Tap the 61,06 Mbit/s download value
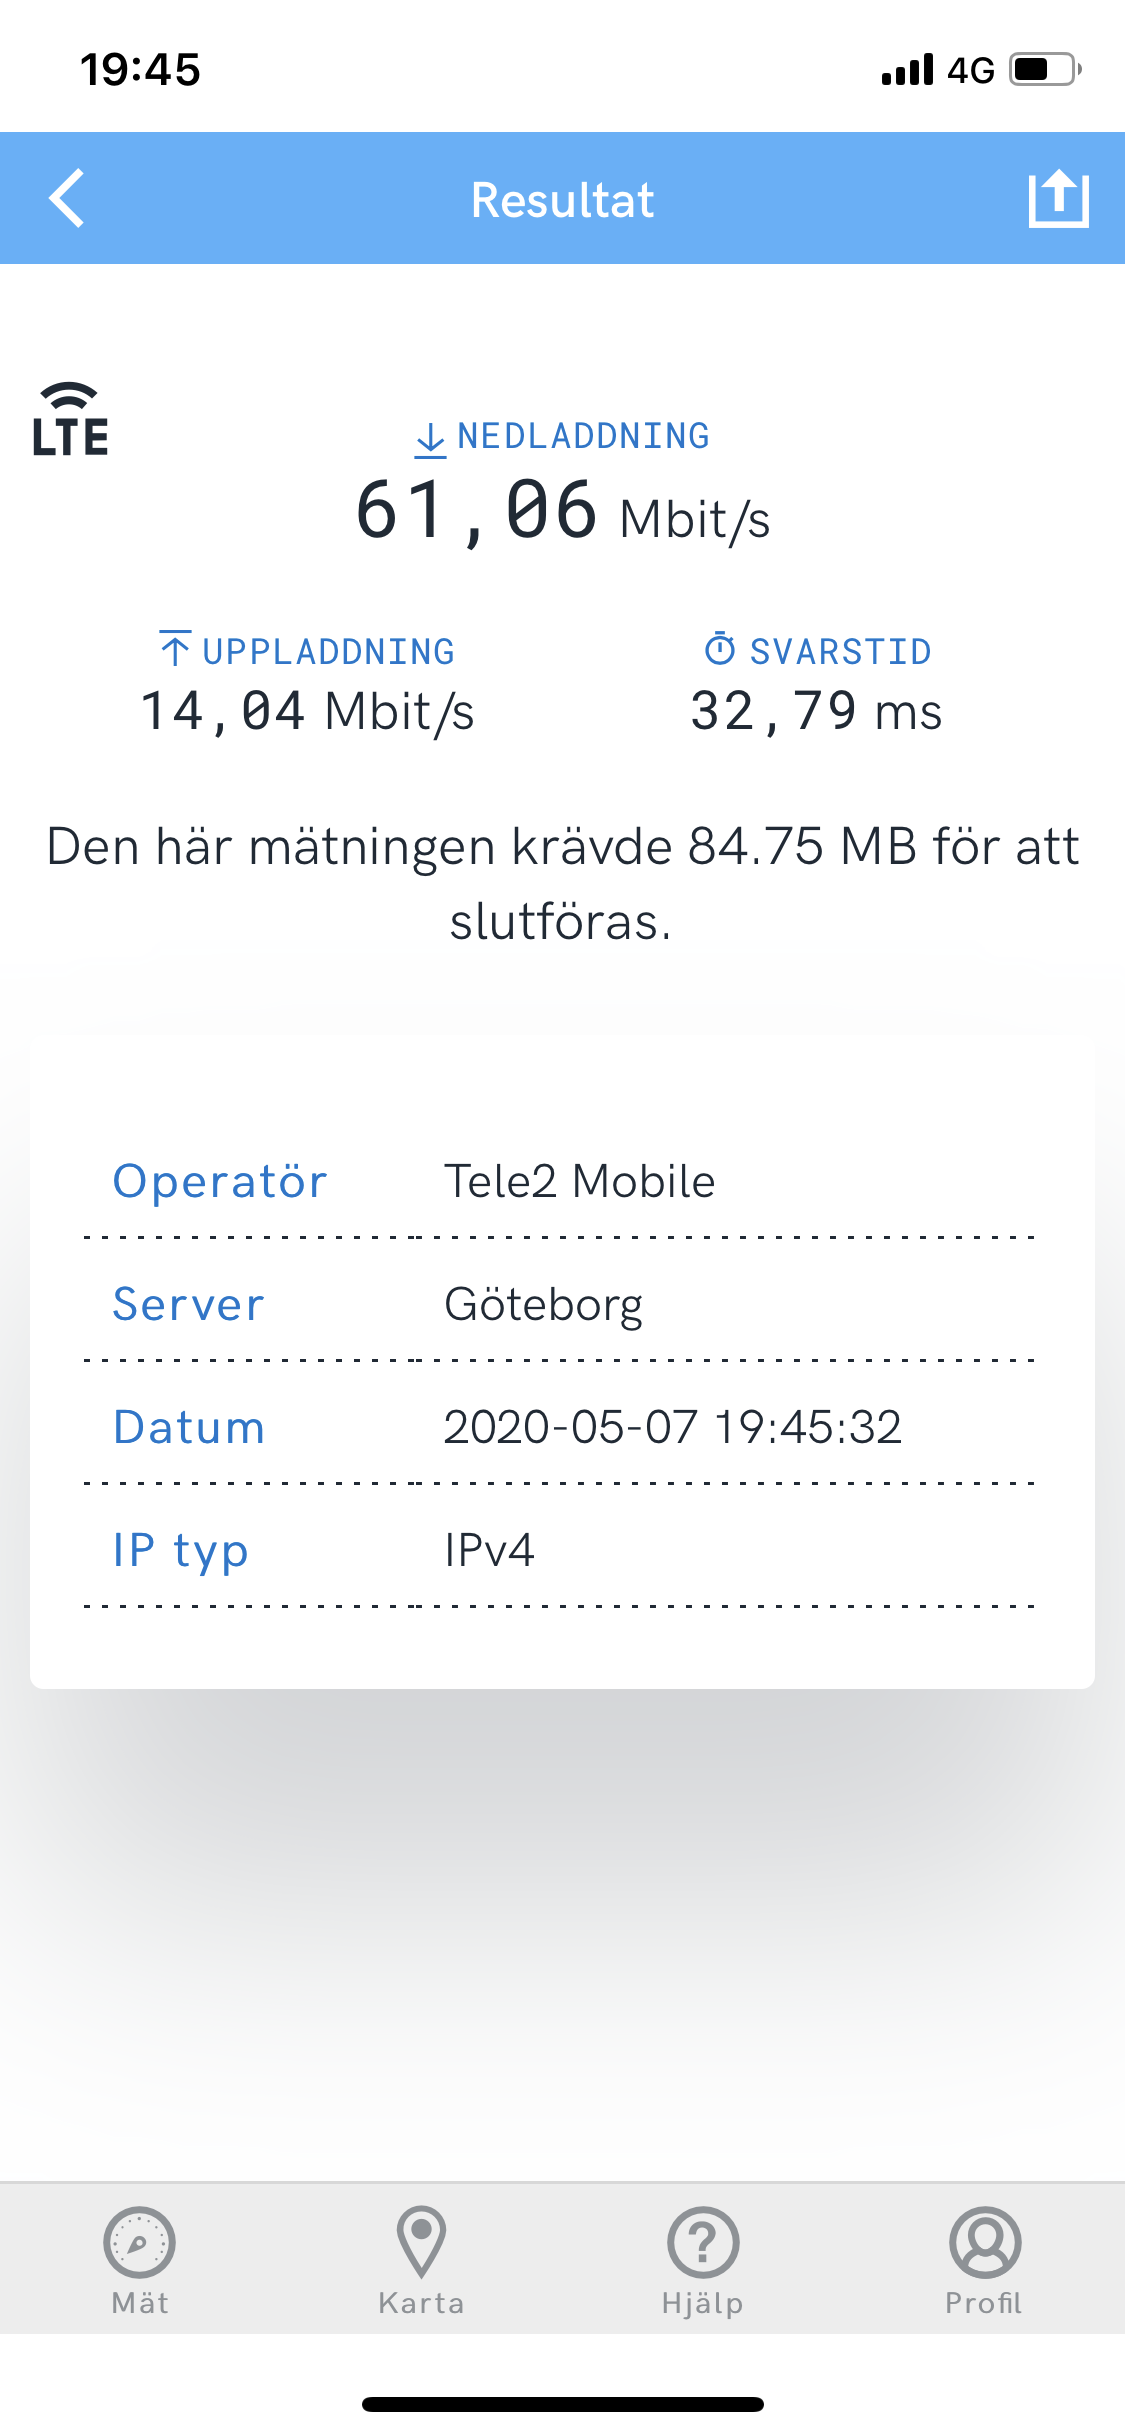 pos(562,512)
